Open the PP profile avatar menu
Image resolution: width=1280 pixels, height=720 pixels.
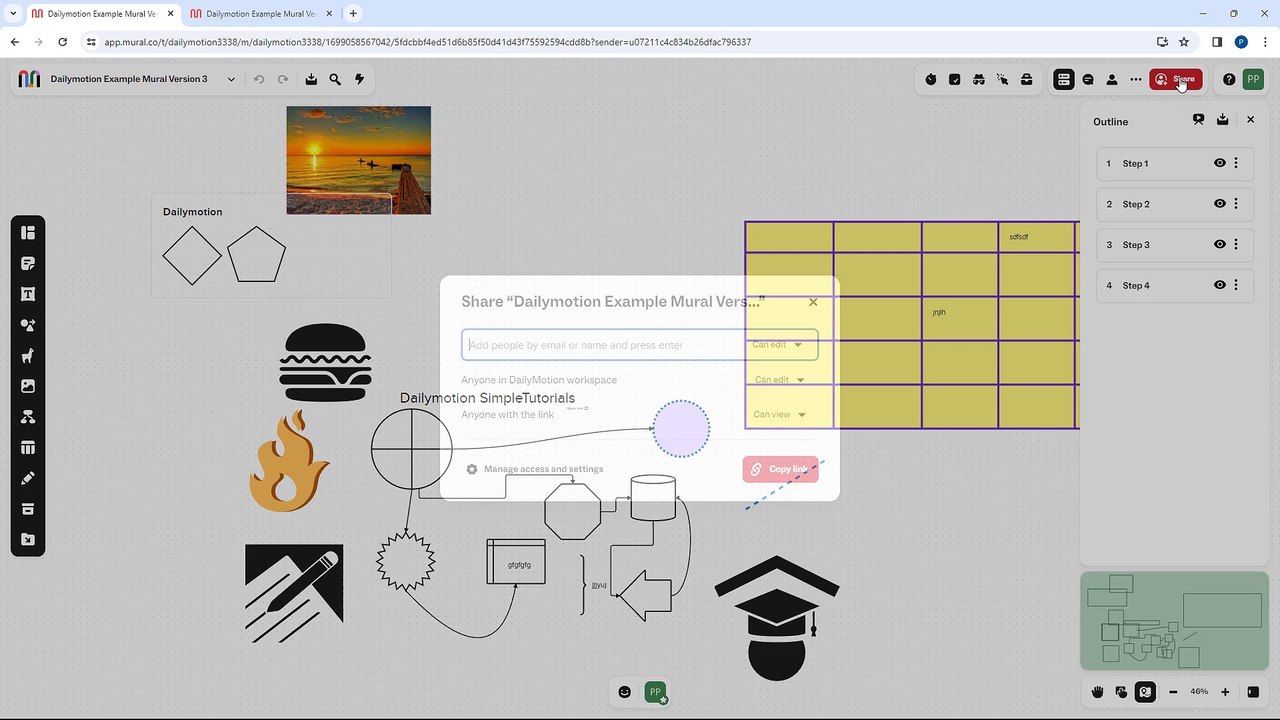pos(1253,79)
